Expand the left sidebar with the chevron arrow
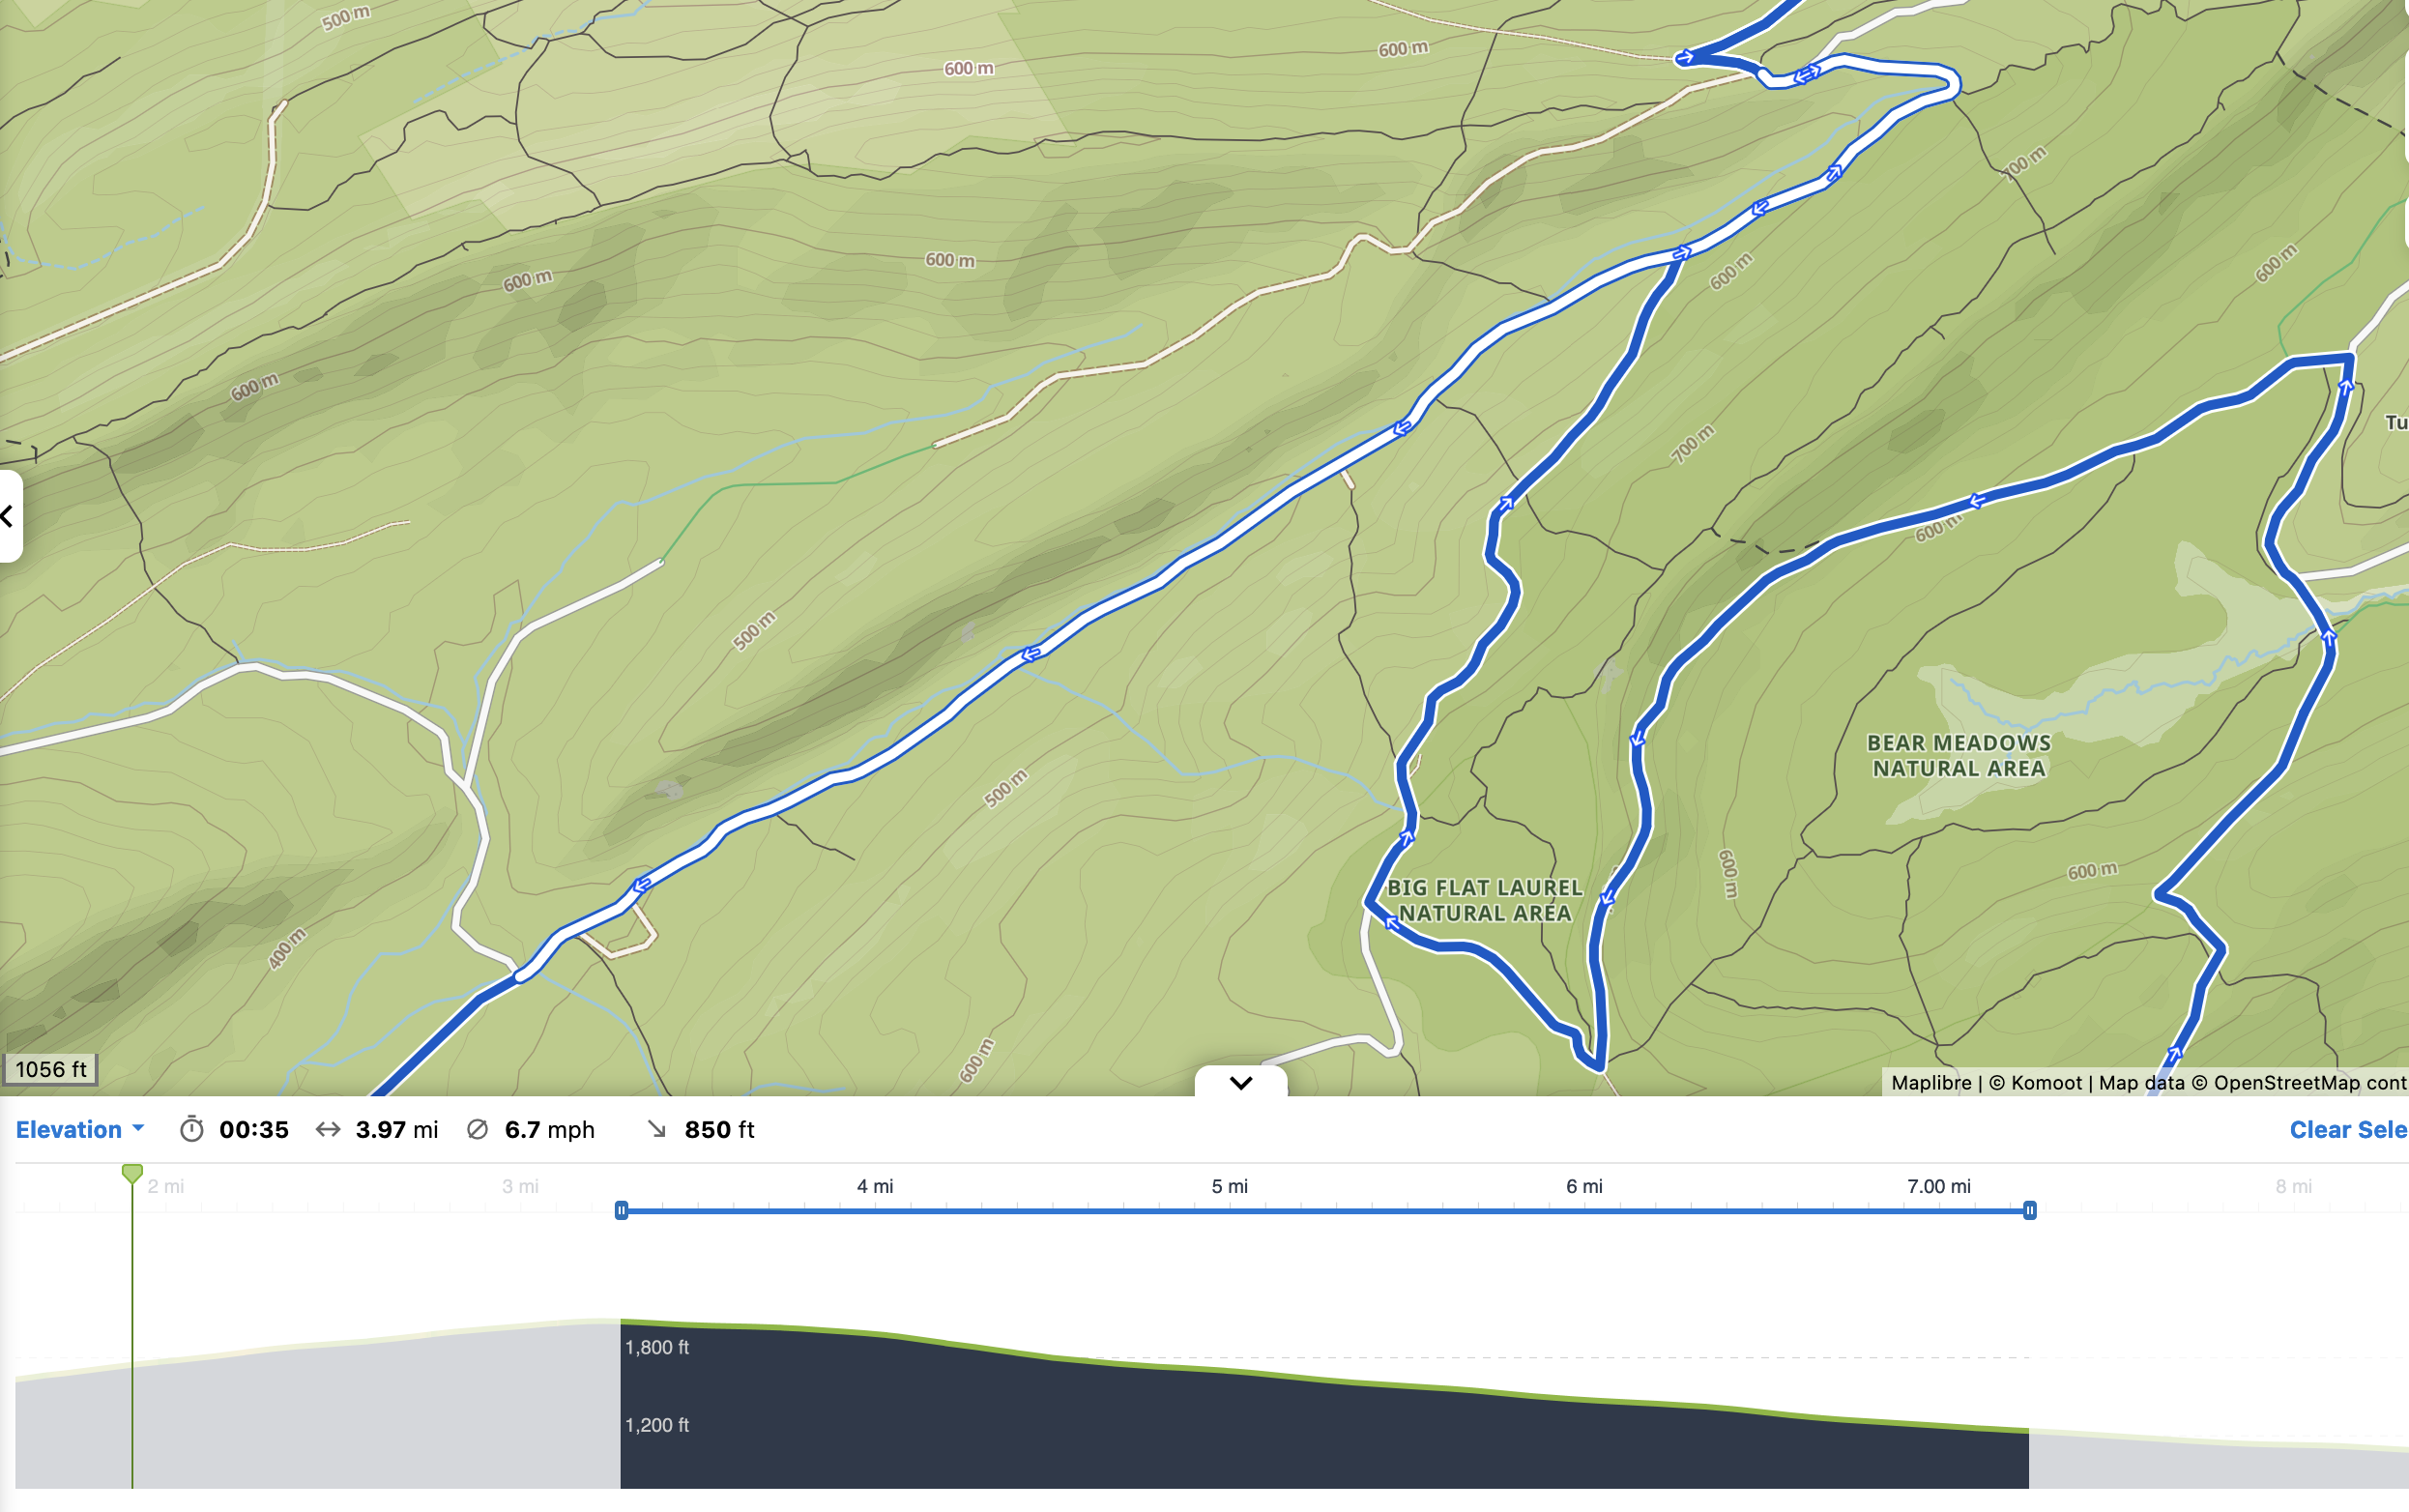 6,517
